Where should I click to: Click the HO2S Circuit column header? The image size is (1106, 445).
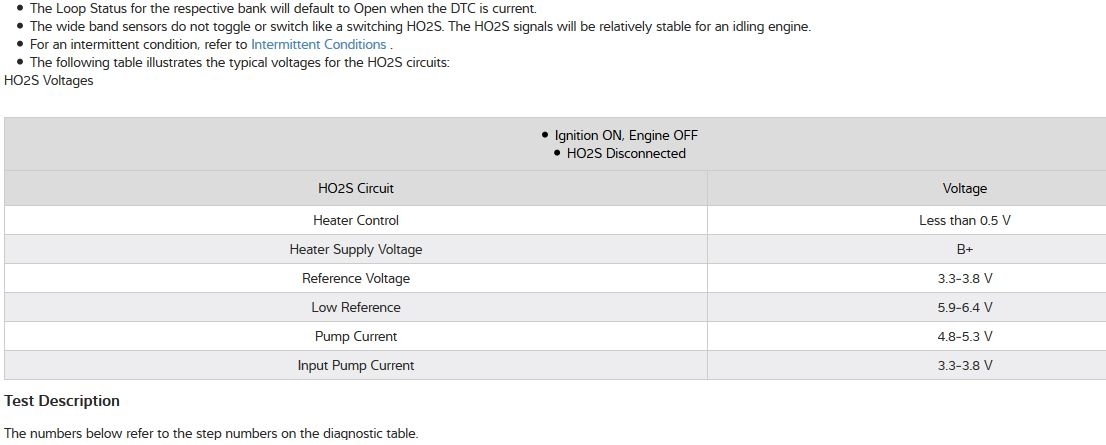tap(356, 188)
